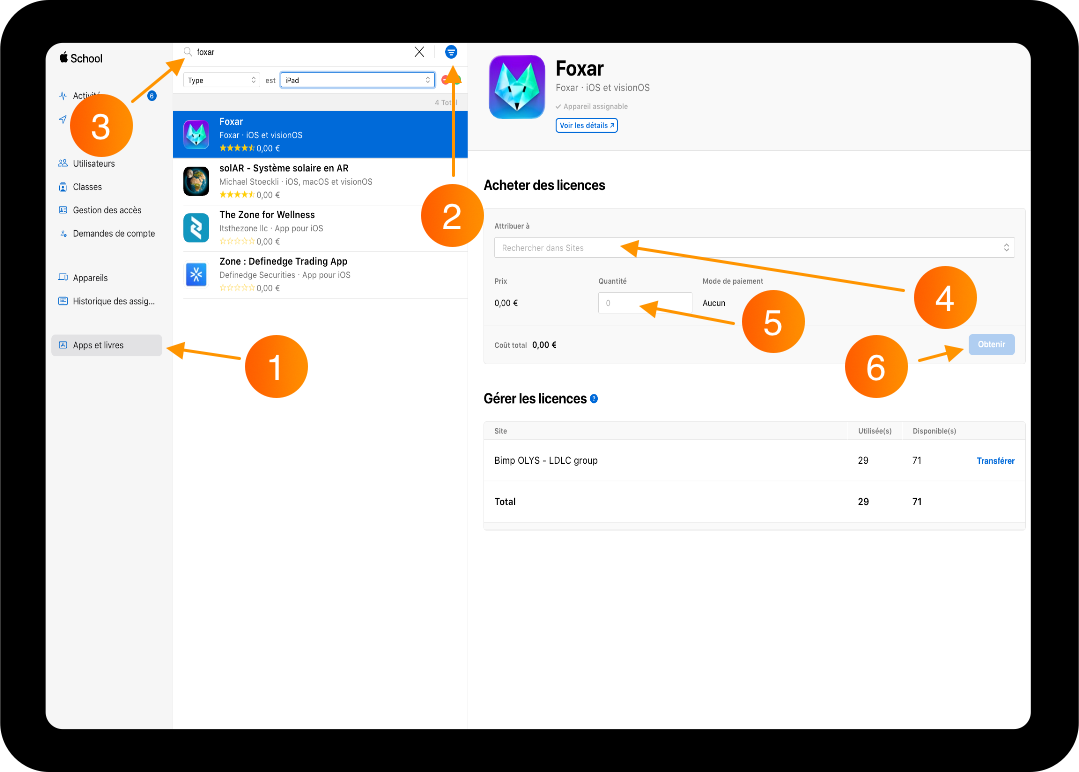Click the info icon next to Gérer les licences

click(x=594, y=398)
